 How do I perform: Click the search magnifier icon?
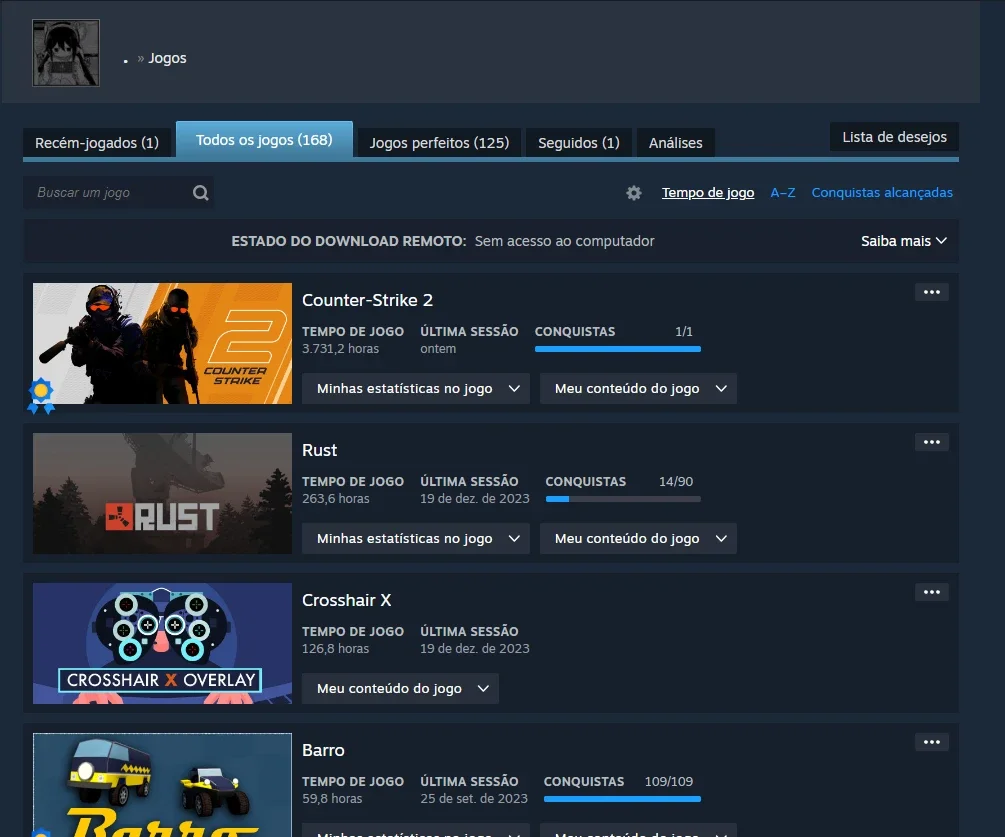tap(201, 193)
